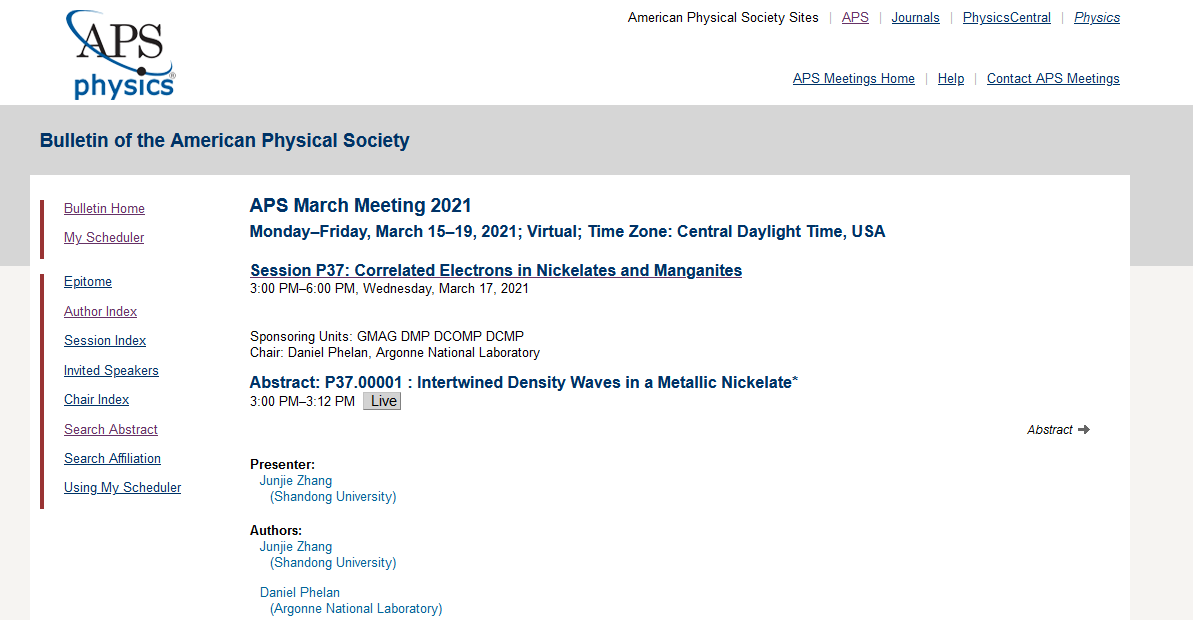
Task: Click Search Abstract in the sidebar
Action: point(111,430)
